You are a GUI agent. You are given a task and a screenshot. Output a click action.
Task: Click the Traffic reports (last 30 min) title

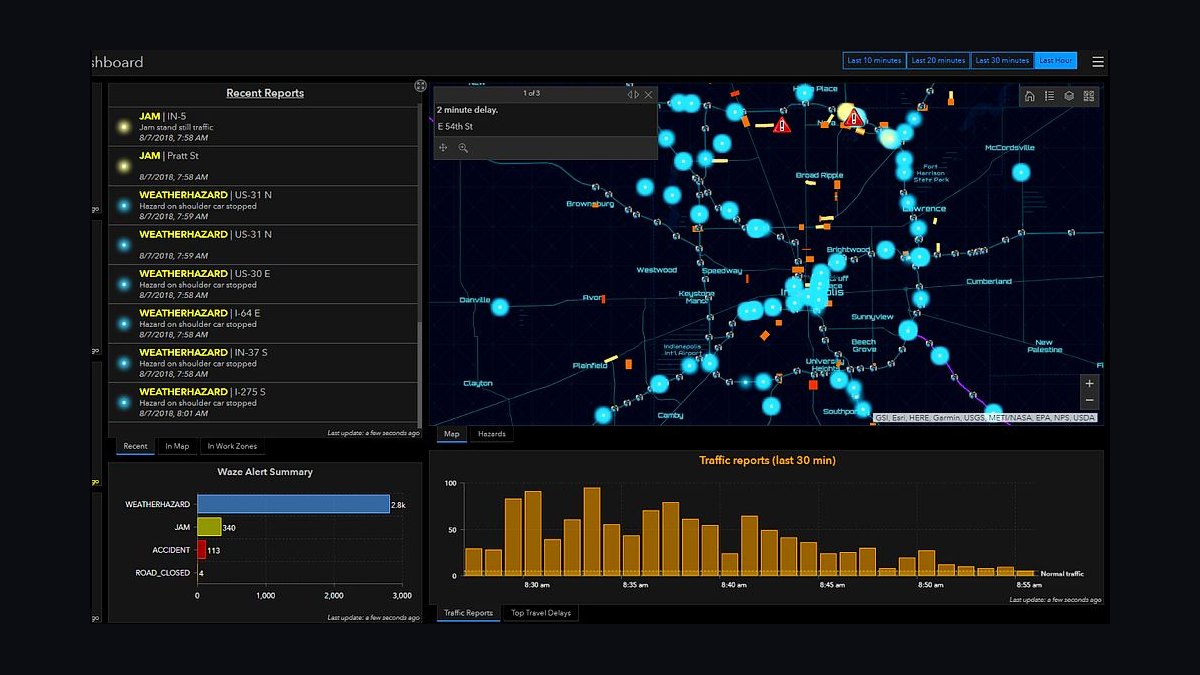[767, 461]
